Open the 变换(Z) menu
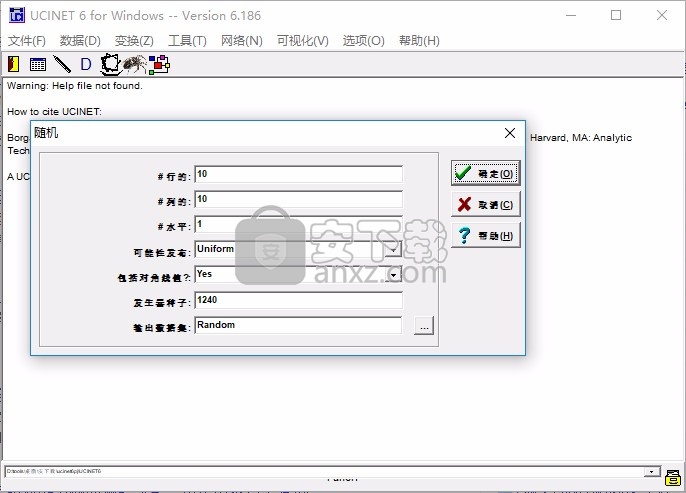 point(134,41)
